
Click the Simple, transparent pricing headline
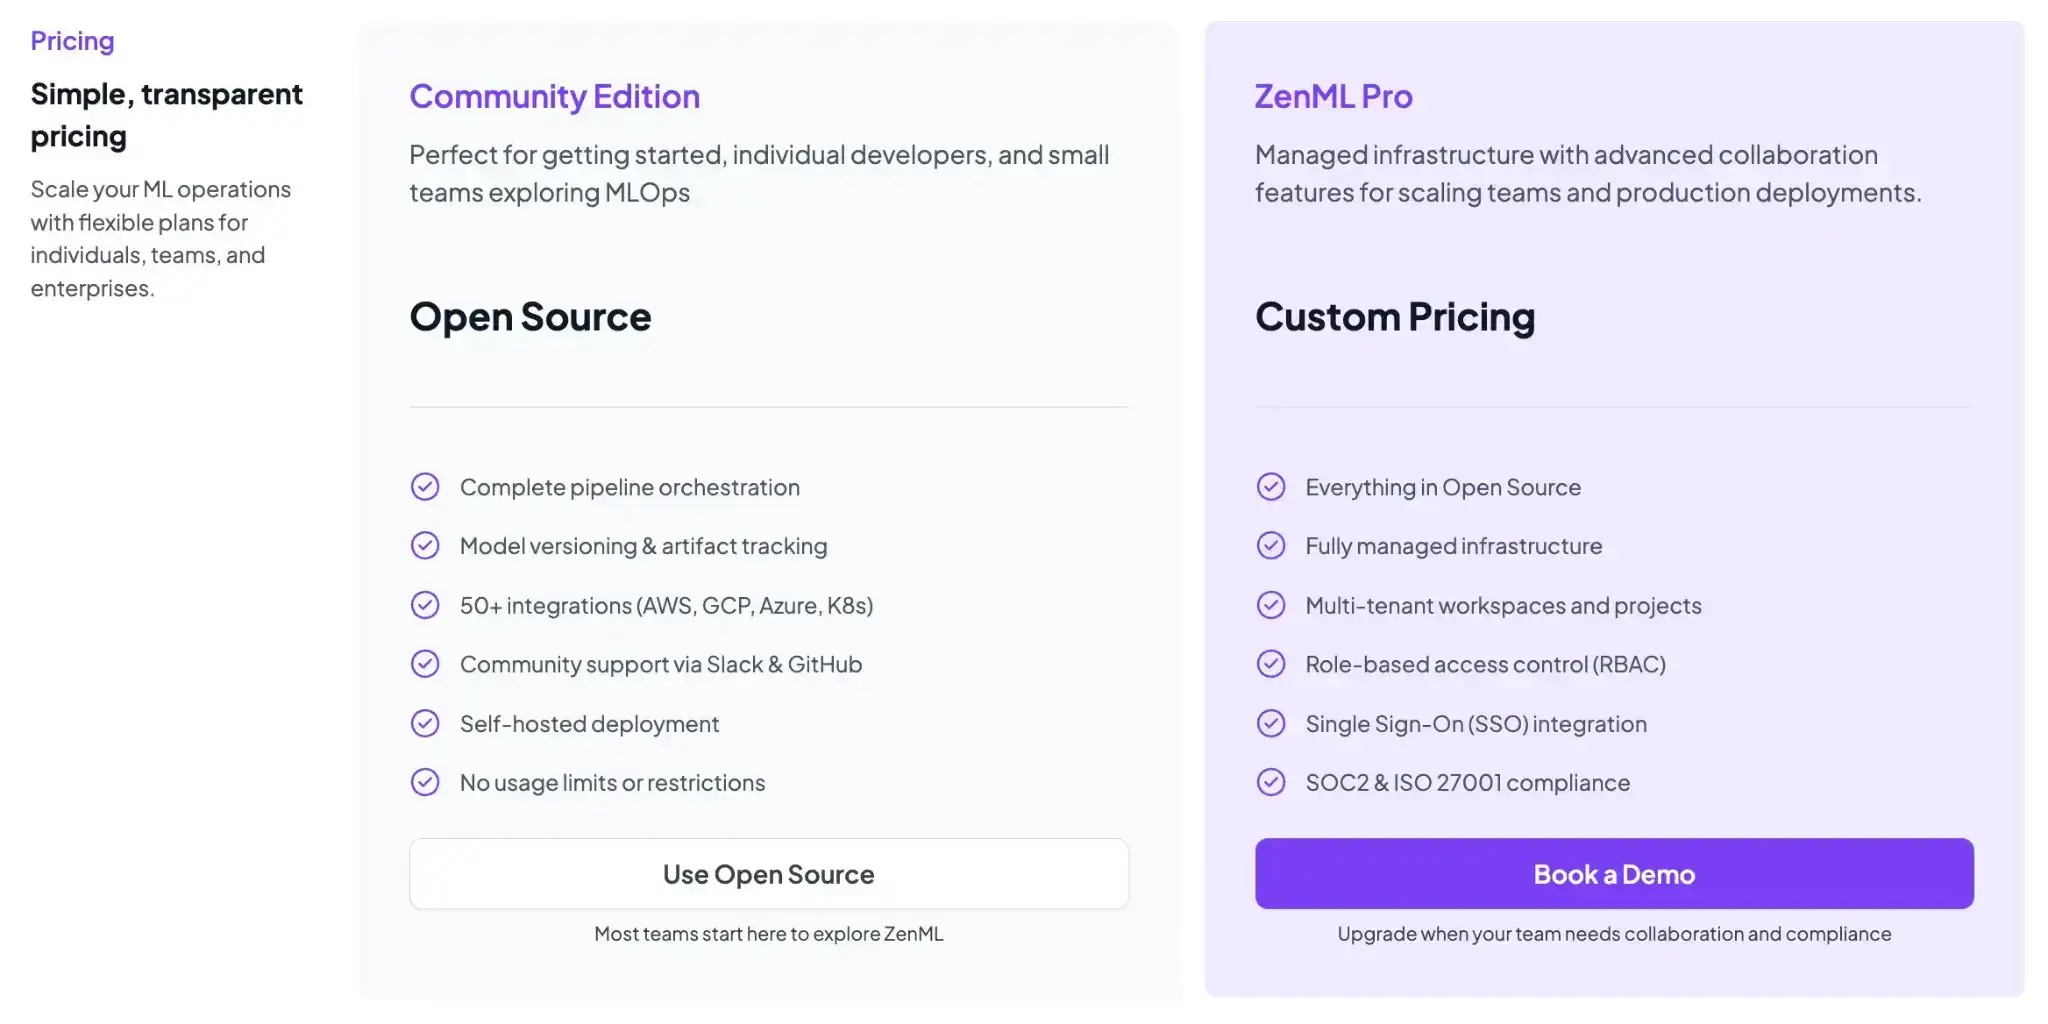(166, 115)
